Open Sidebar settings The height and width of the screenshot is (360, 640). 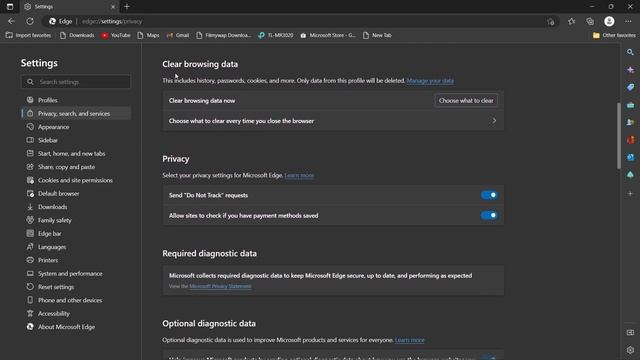76,140
